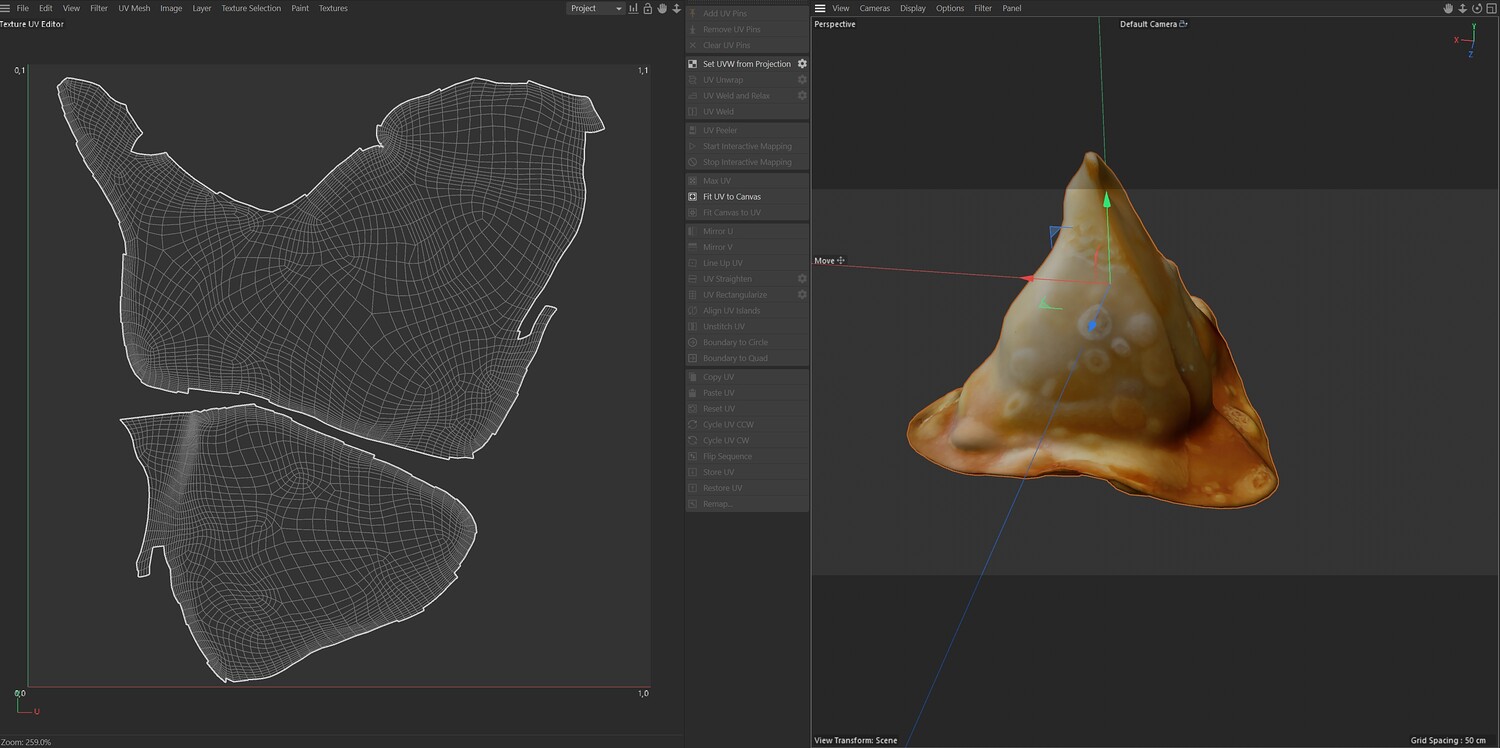Click Clear UV Pins X icon
The height and width of the screenshot is (748, 1500).
coord(693,45)
